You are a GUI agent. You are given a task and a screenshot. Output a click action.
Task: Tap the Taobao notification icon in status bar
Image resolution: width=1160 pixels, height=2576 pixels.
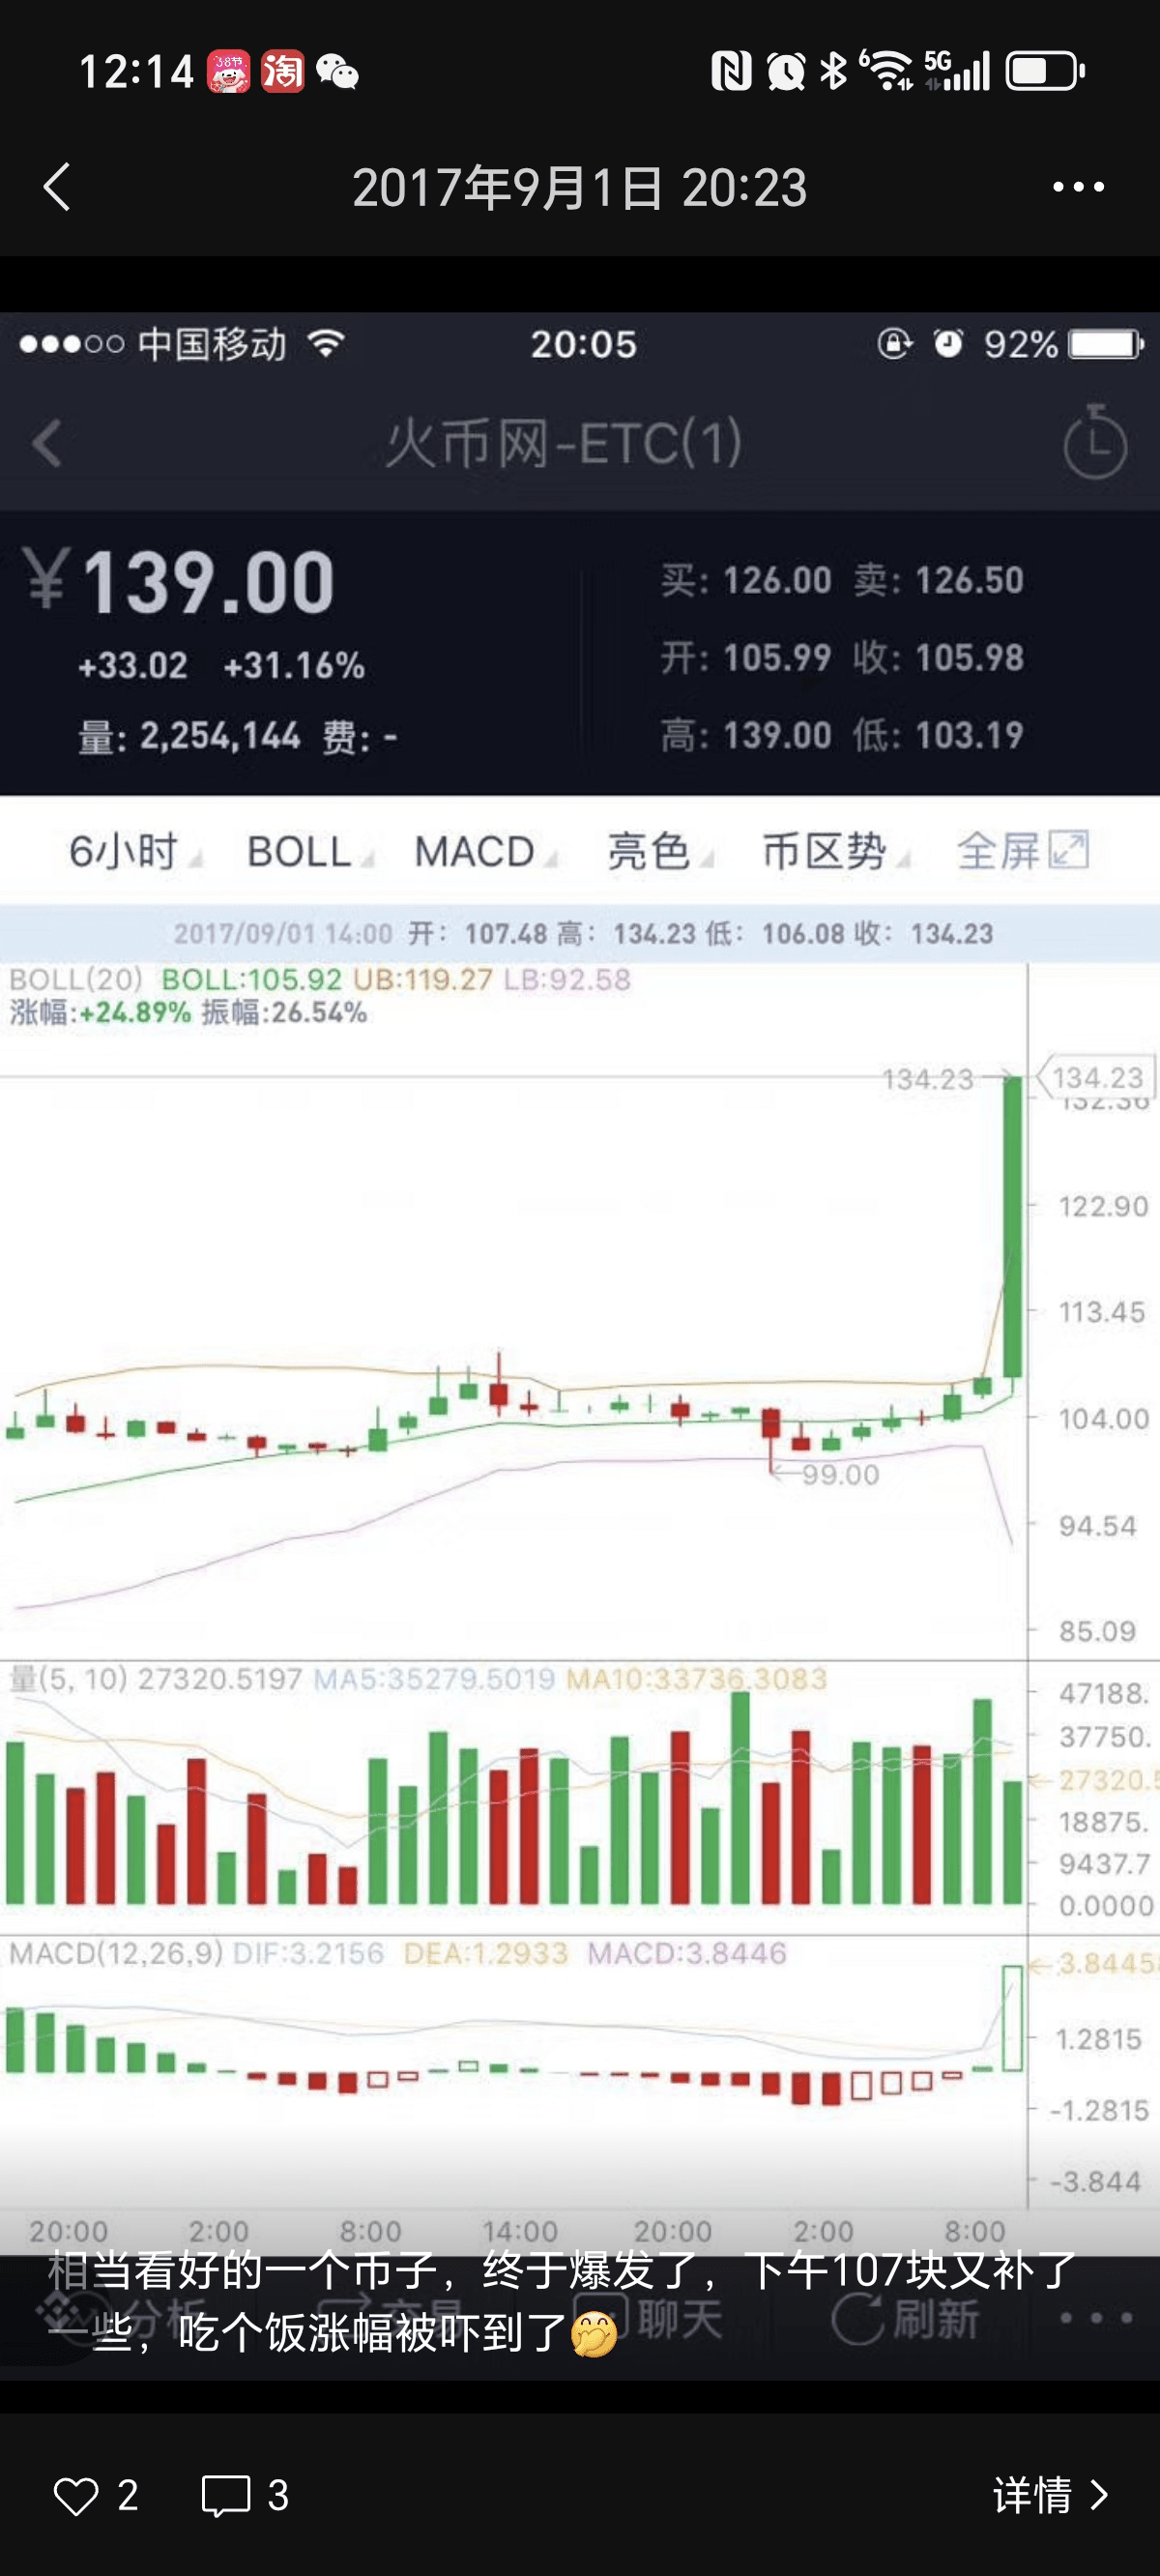(x=283, y=72)
